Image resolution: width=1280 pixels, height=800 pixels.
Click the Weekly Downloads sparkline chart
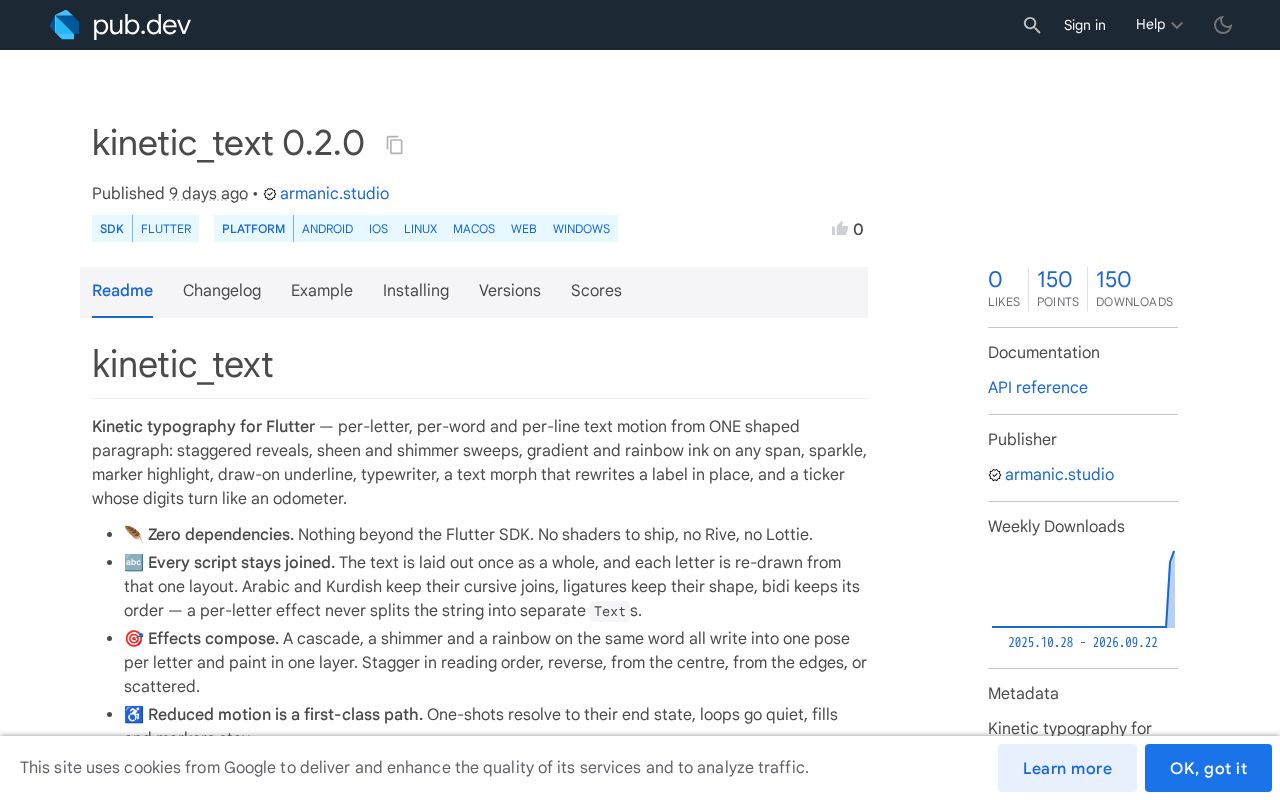pyautogui.click(x=1083, y=589)
